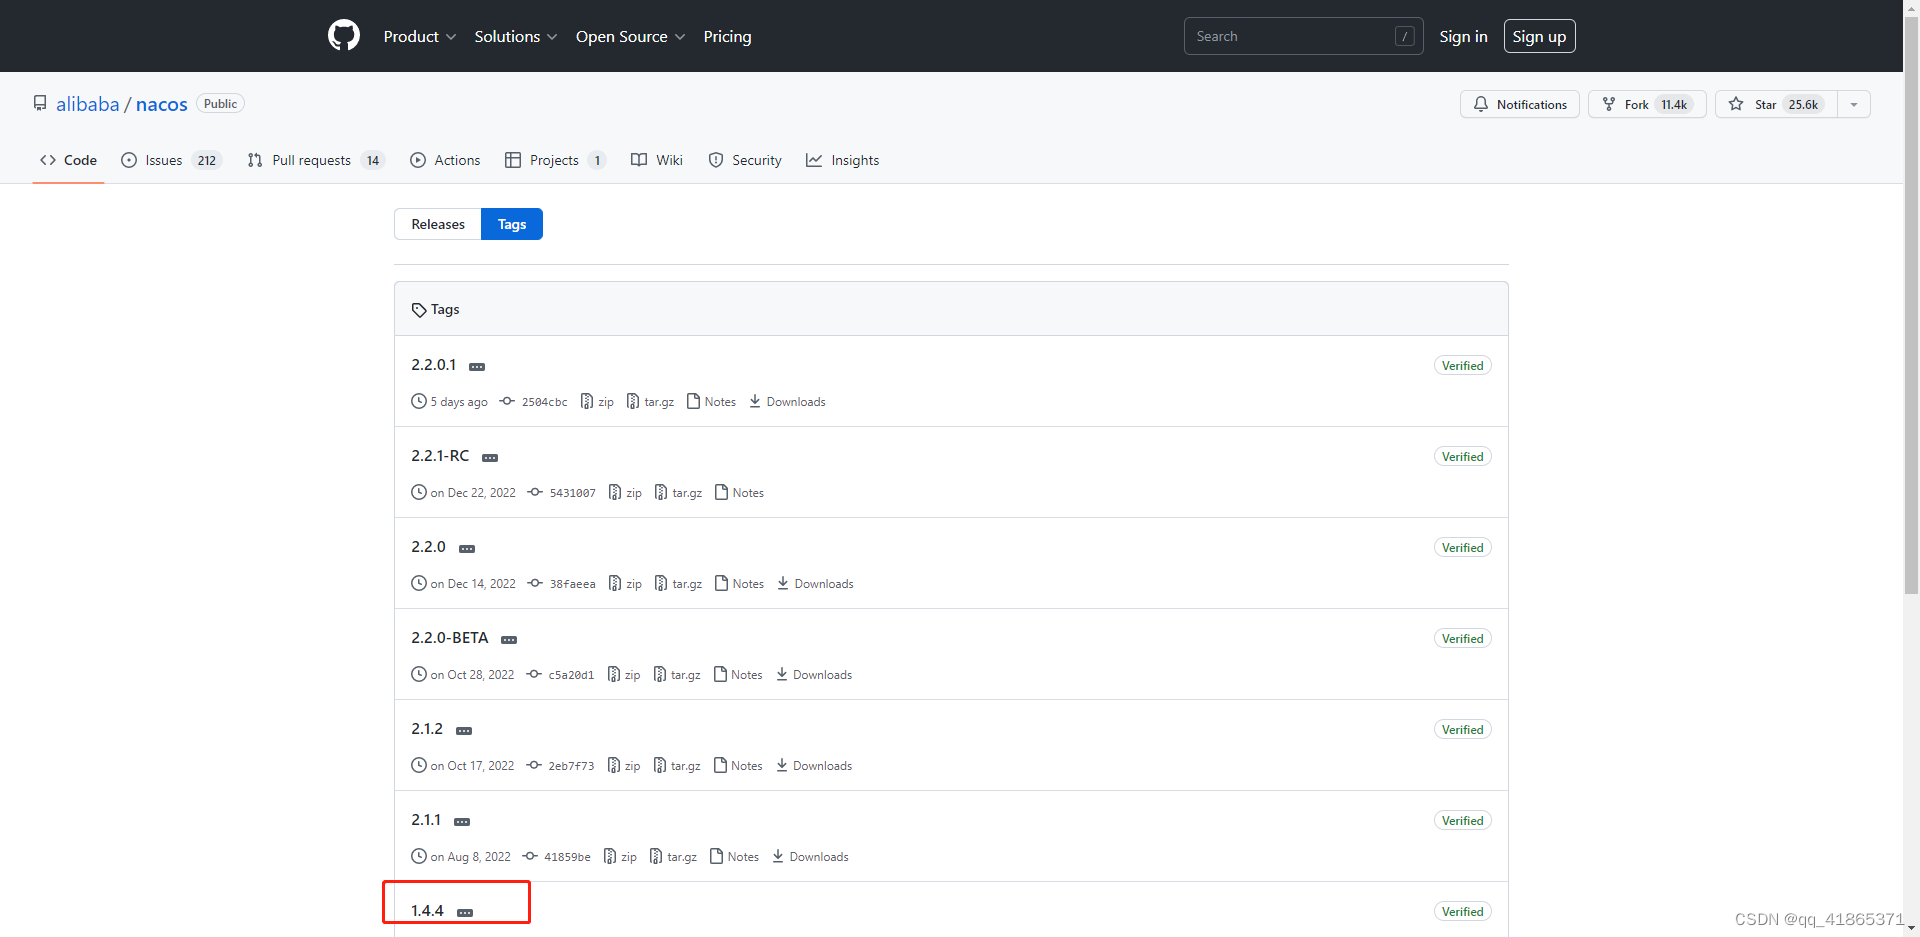Expand the star lists dropdown arrow
Viewport: 1920px width, 937px height.
tap(1854, 104)
